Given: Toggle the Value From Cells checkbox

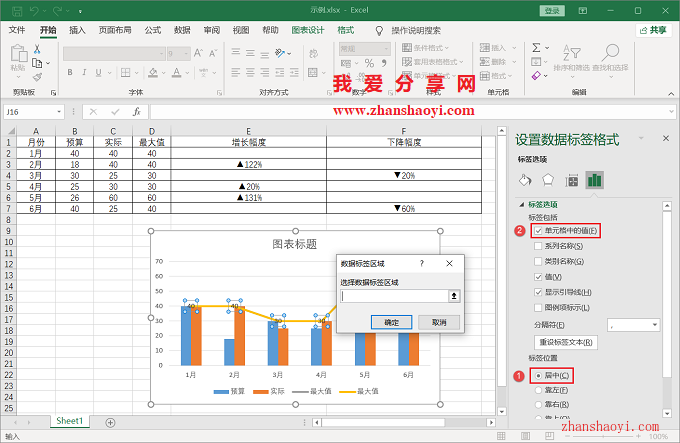Looking at the screenshot, I should click(538, 231).
